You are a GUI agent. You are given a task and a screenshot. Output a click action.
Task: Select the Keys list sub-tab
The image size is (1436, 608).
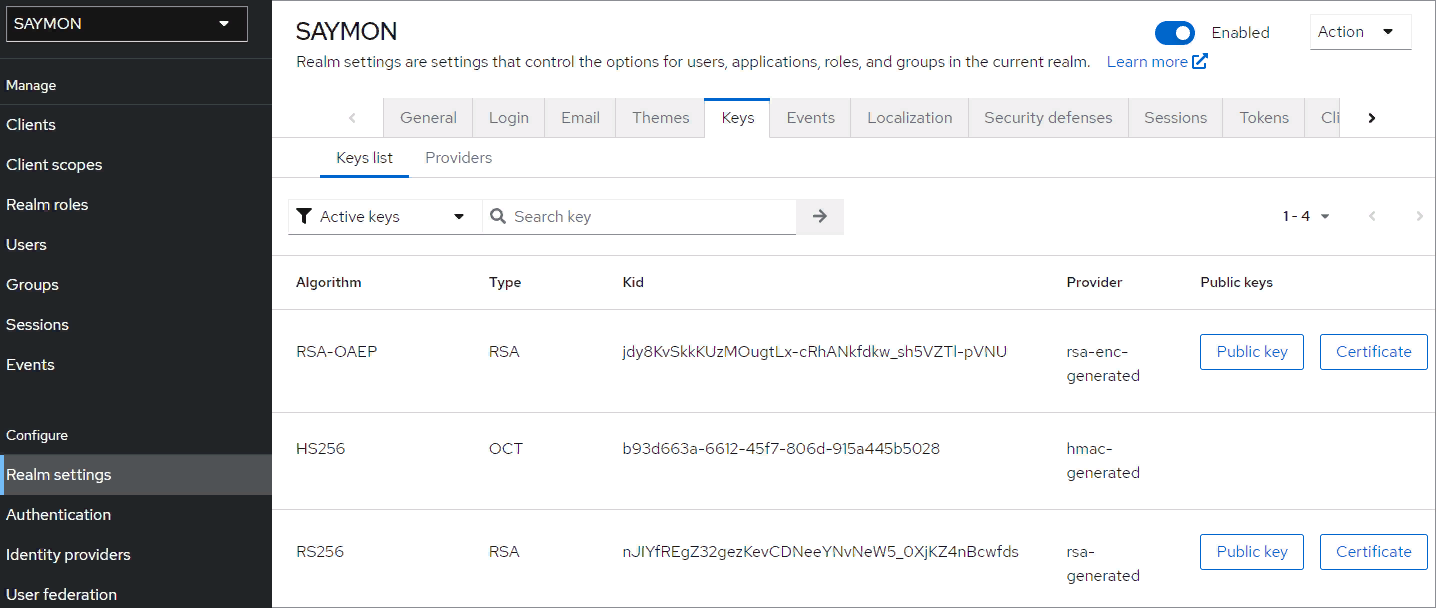(x=364, y=158)
